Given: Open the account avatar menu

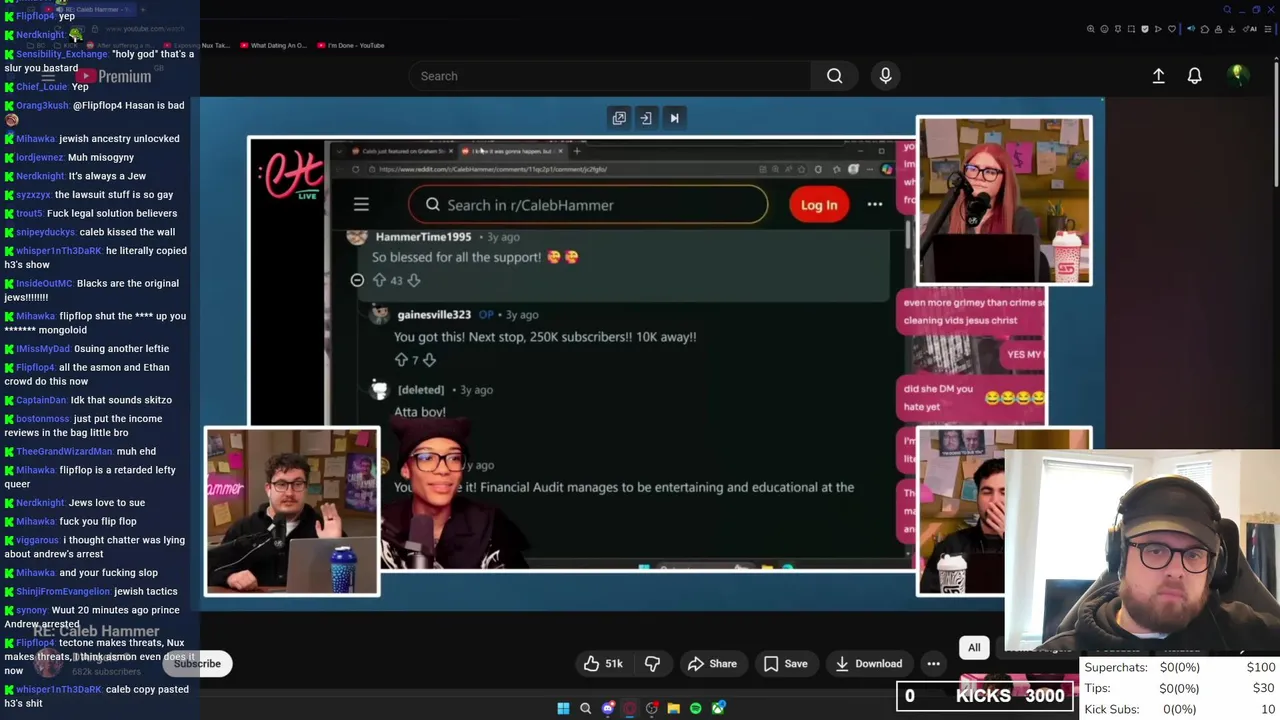Looking at the screenshot, I should click(1237, 75).
